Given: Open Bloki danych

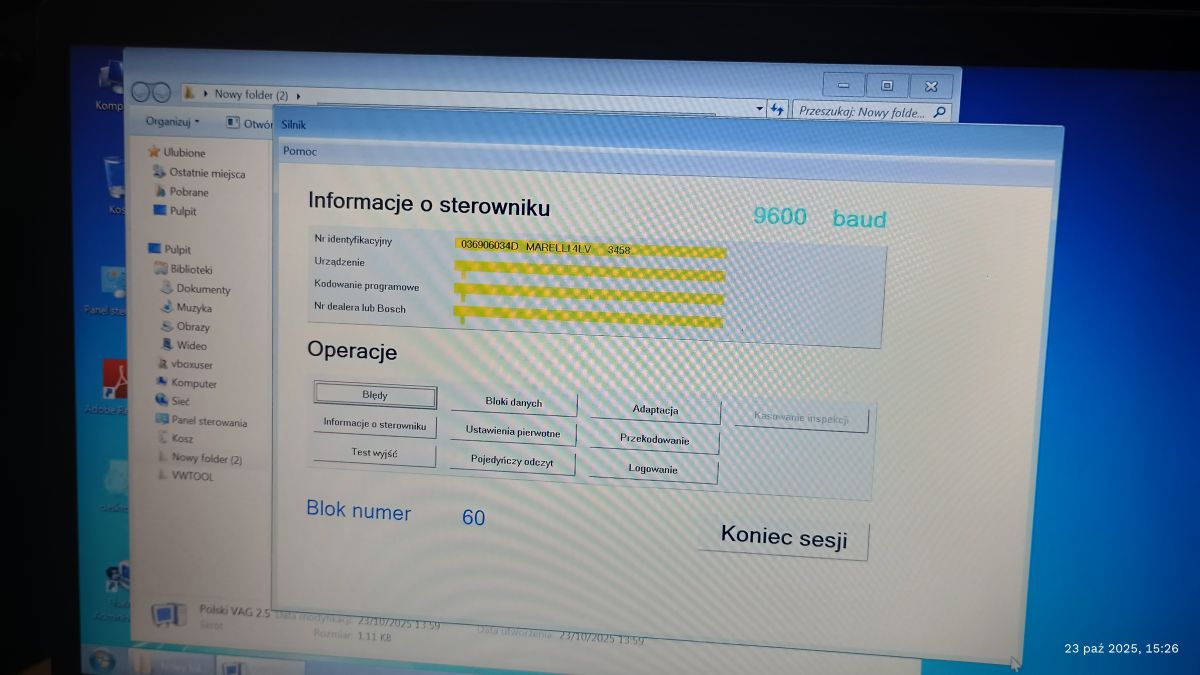Looking at the screenshot, I should [514, 403].
